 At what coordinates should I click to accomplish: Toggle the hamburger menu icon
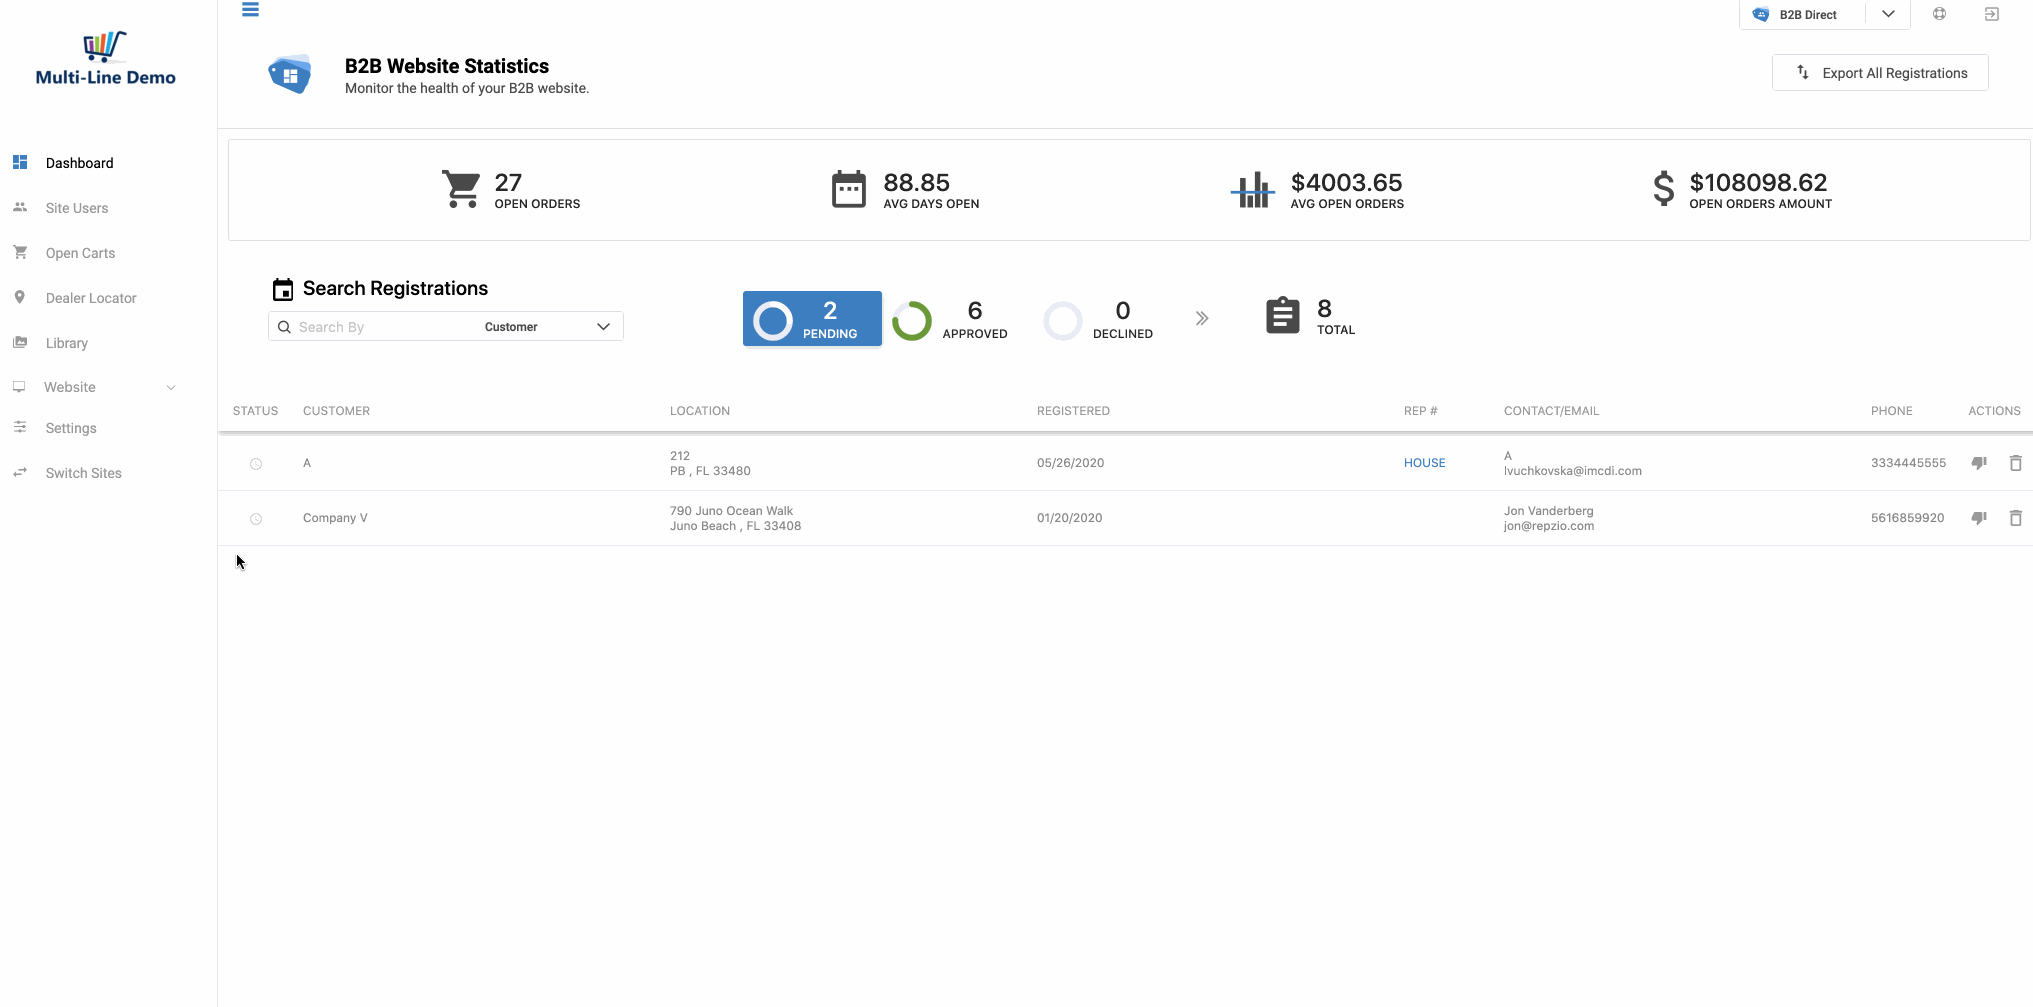click(250, 10)
